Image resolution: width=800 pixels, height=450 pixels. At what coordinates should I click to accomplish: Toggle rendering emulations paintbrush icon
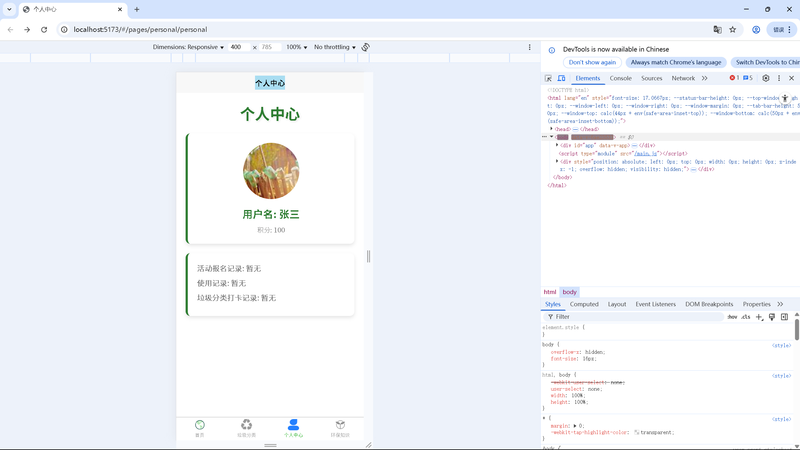pos(772,317)
